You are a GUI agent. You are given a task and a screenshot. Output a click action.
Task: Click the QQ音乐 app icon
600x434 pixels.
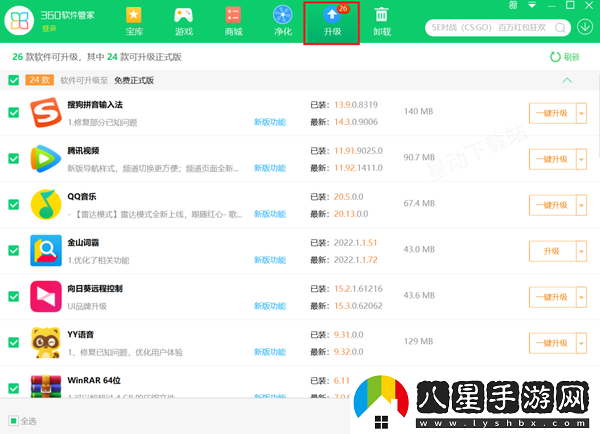pos(46,204)
